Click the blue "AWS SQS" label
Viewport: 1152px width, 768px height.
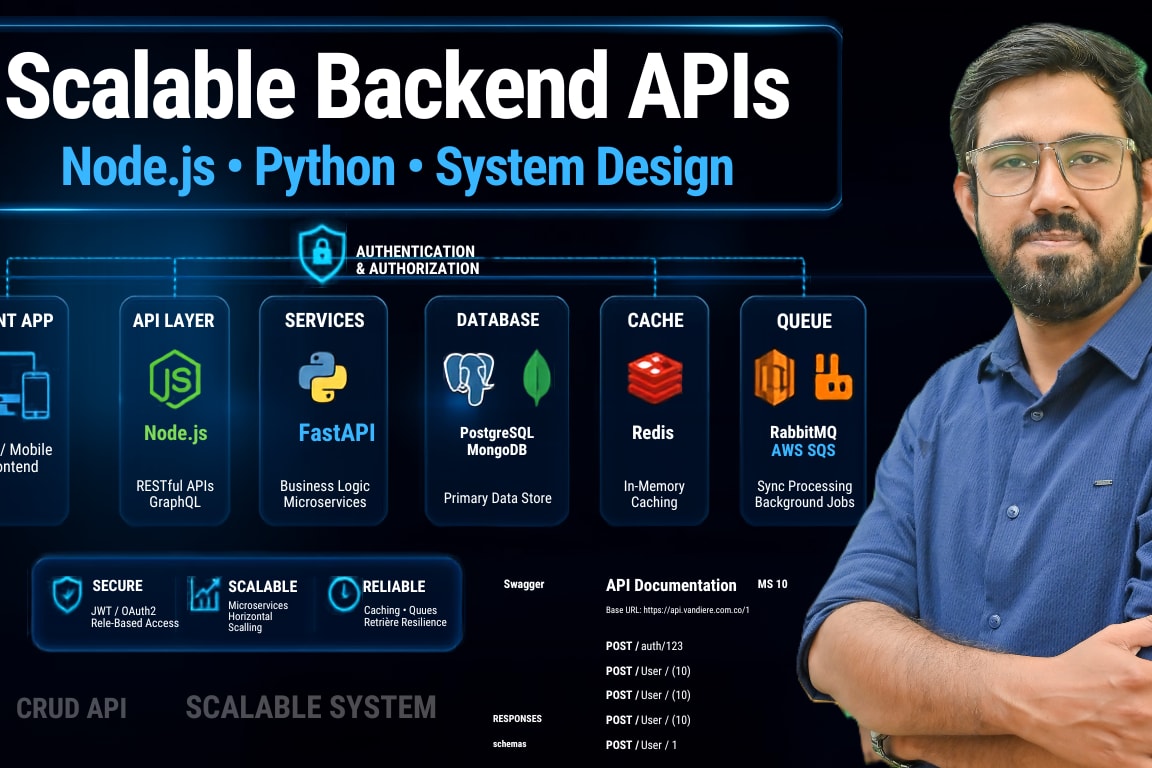(803, 451)
